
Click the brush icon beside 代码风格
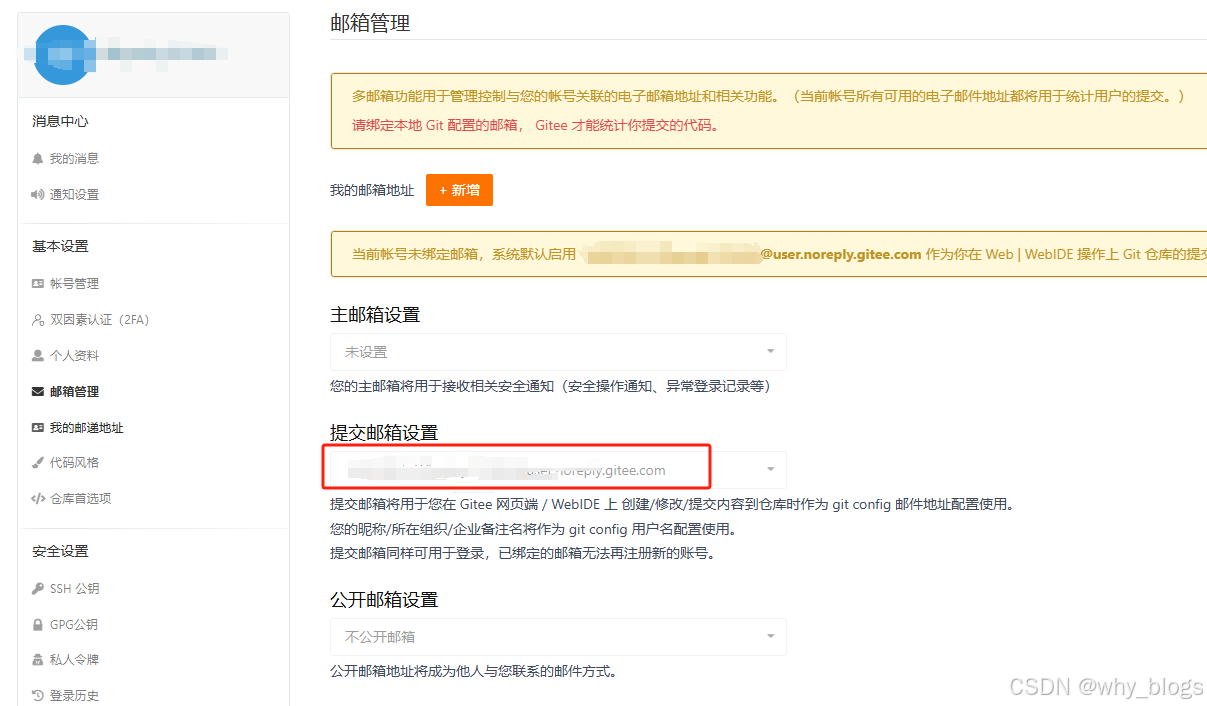38,463
